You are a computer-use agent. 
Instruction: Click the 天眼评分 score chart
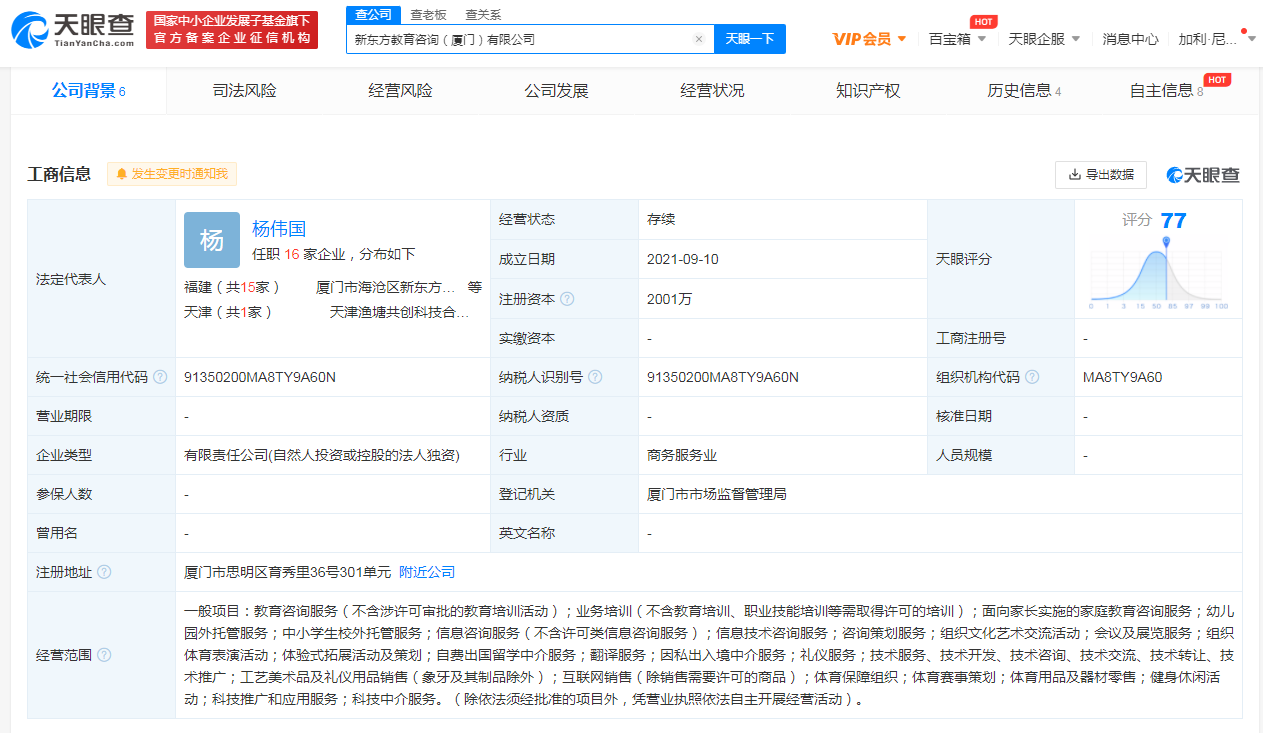[x=1158, y=270]
